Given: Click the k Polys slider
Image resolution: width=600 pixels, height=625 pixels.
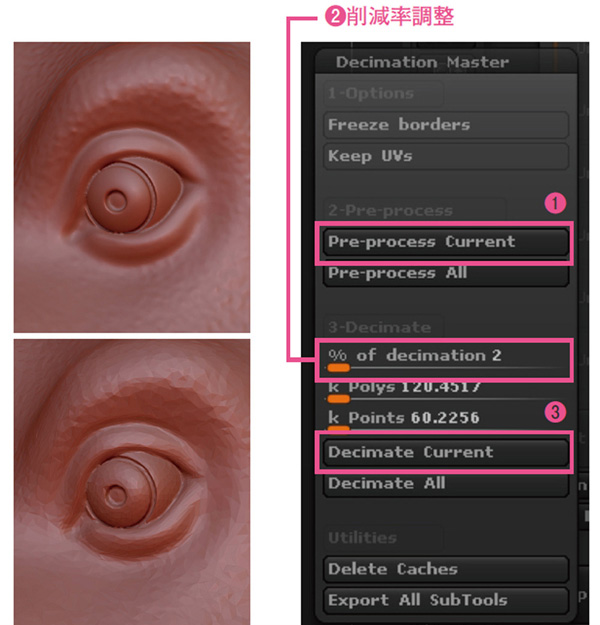Looking at the screenshot, I should 446,392.
